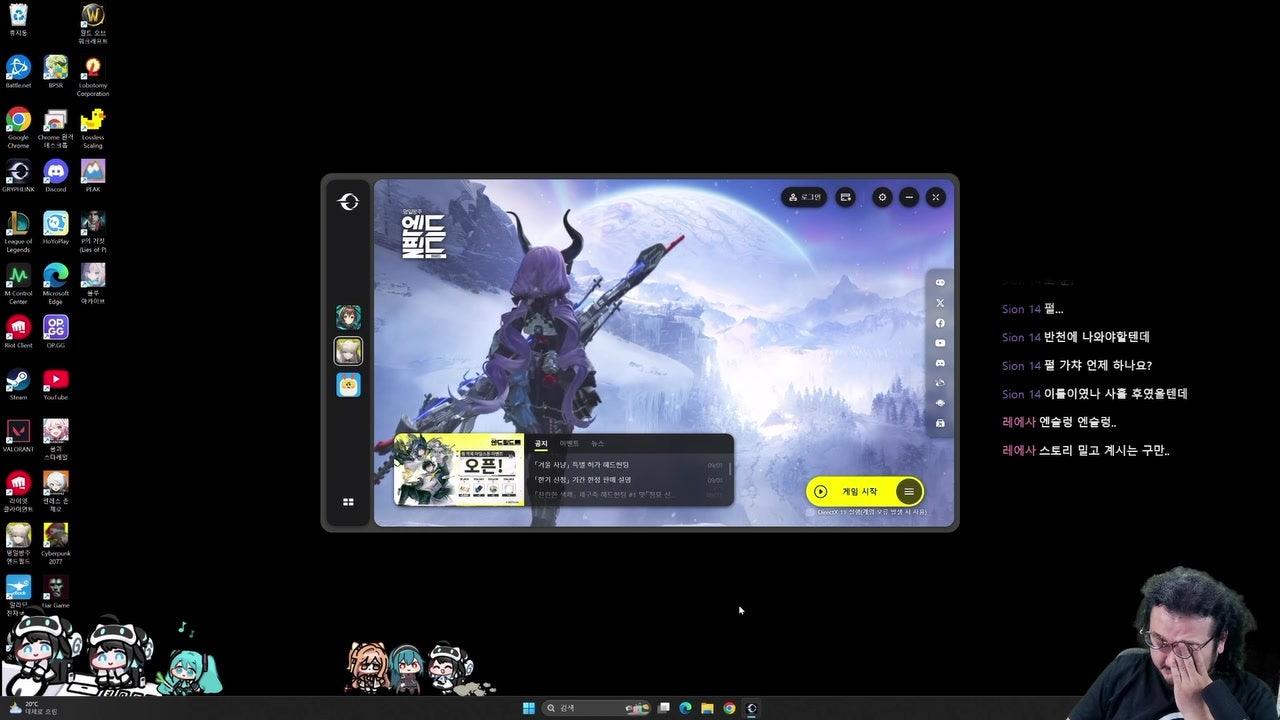The width and height of the screenshot is (1280, 720).
Task: Select the Discord desktop shortcut
Action: point(56,175)
